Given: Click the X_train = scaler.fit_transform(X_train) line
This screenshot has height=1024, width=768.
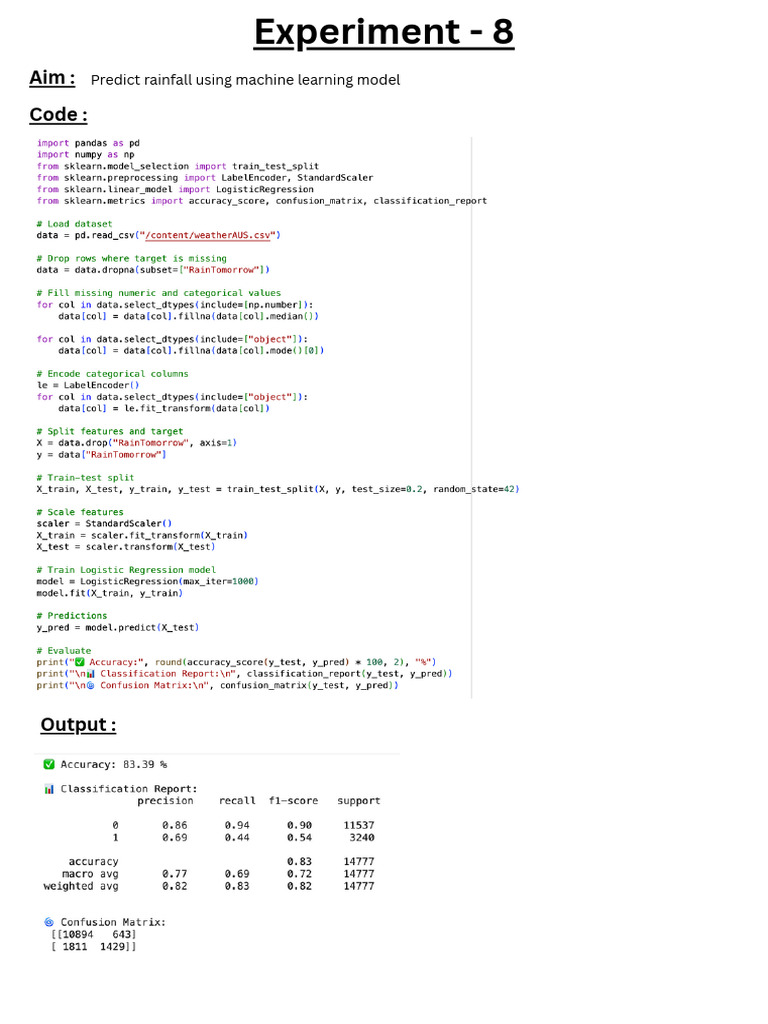Looking at the screenshot, I should tap(142, 536).
